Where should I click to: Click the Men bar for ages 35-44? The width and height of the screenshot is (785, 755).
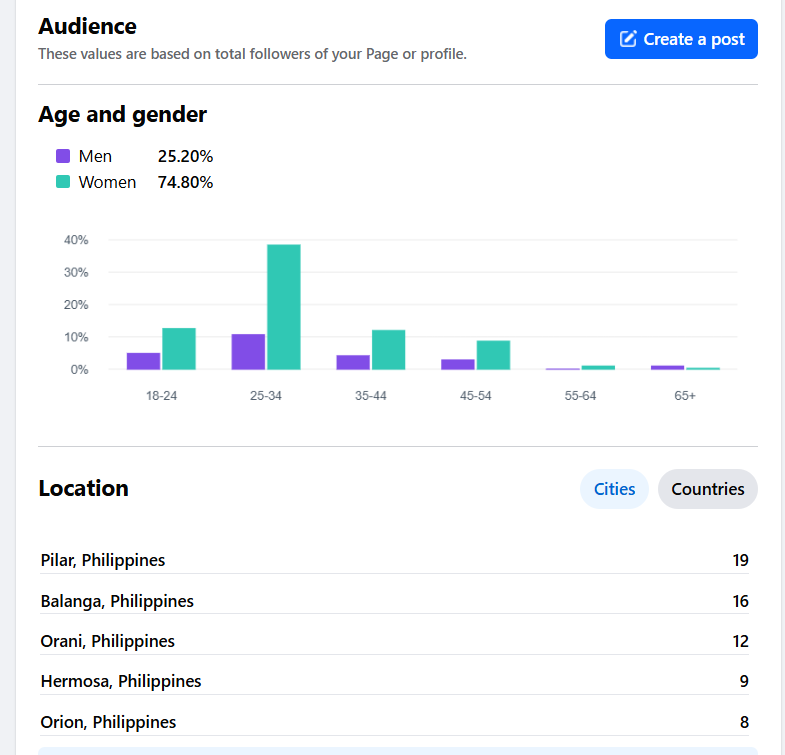[353, 362]
